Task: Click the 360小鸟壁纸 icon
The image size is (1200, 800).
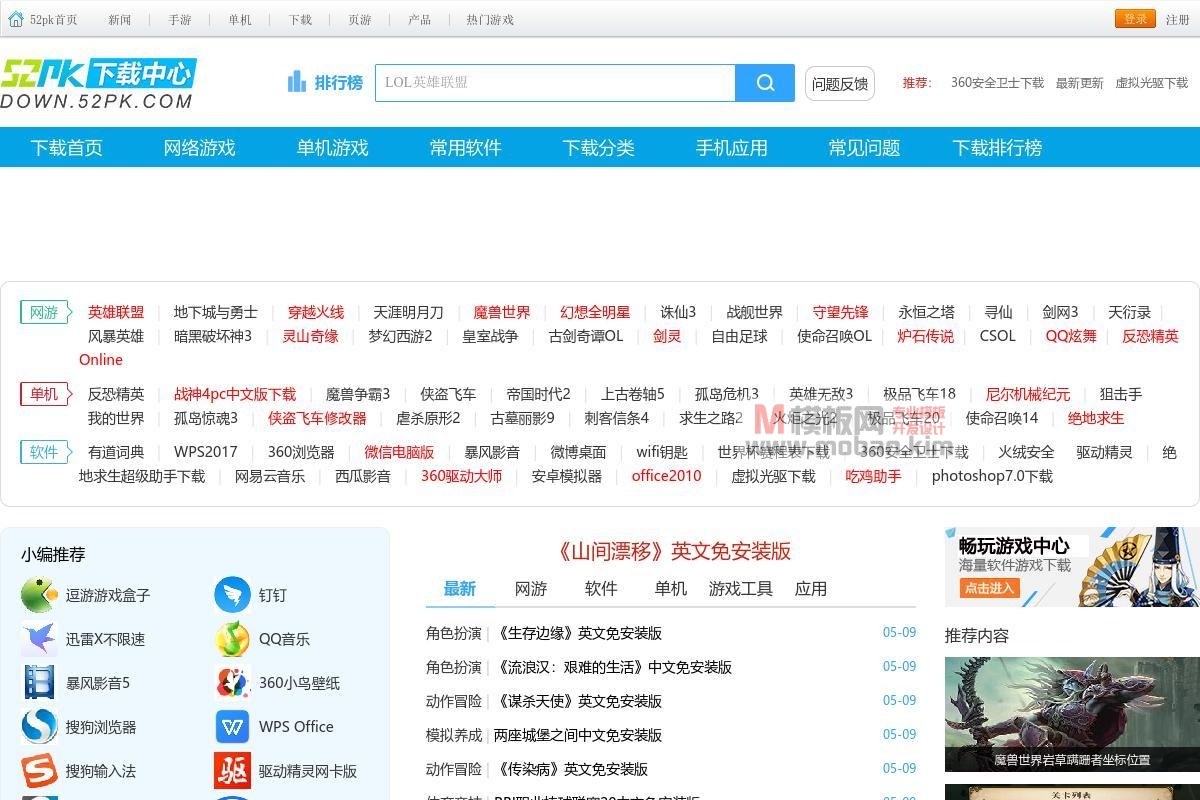Action: [x=232, y=683]
